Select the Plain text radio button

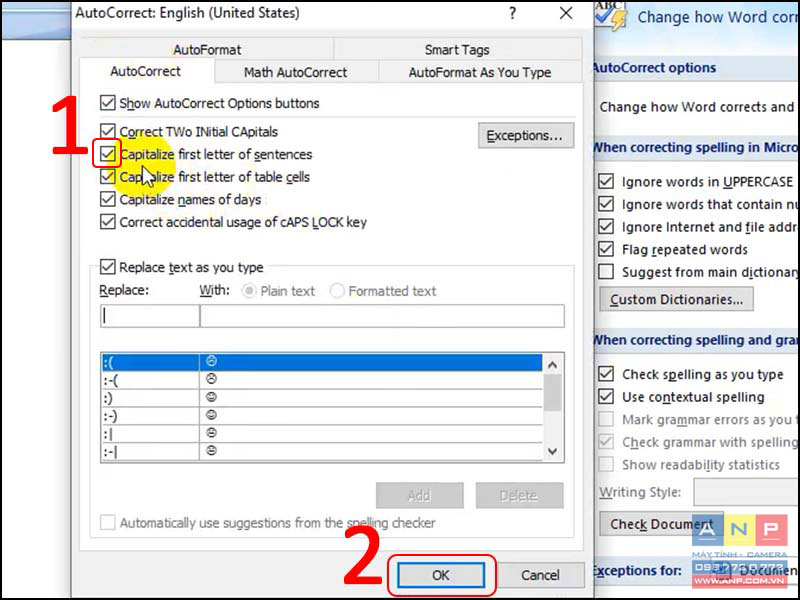pyautogui.click(x=249, y=291)
